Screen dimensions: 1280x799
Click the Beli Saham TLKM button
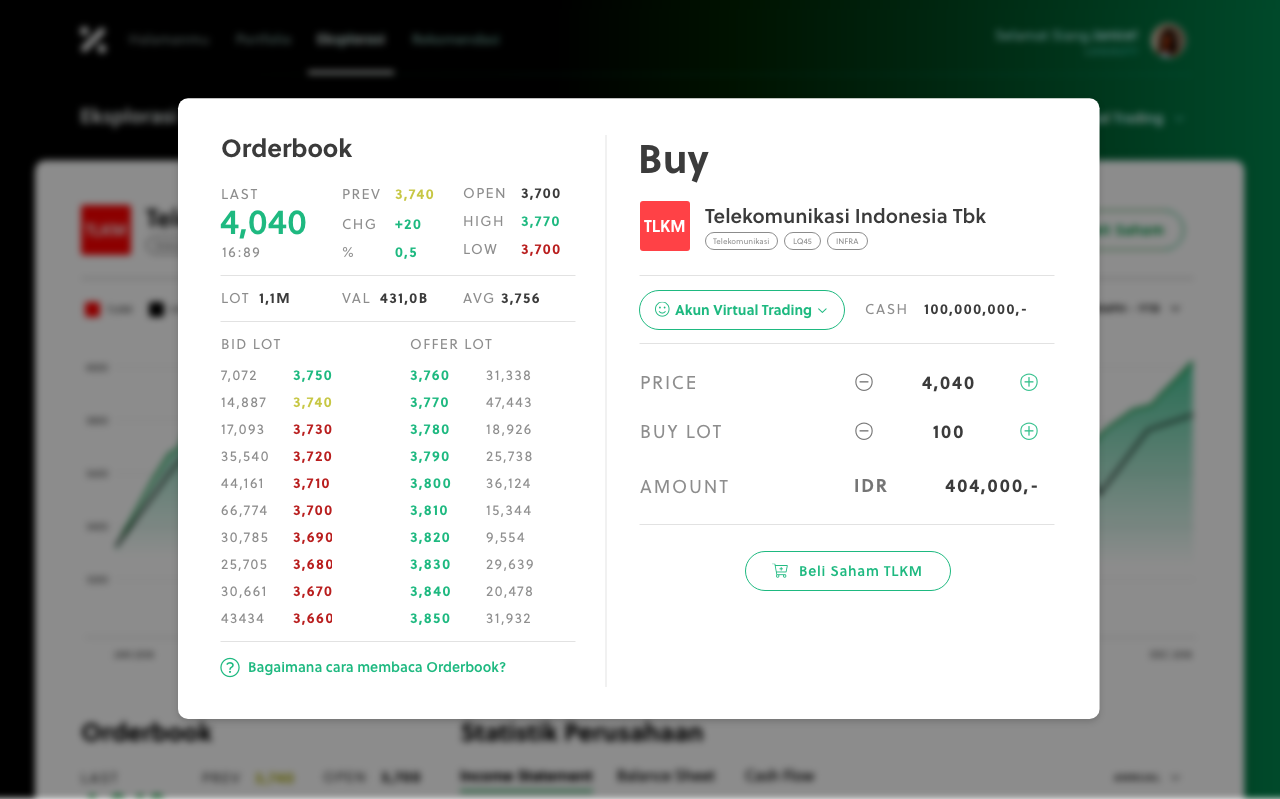848,571
